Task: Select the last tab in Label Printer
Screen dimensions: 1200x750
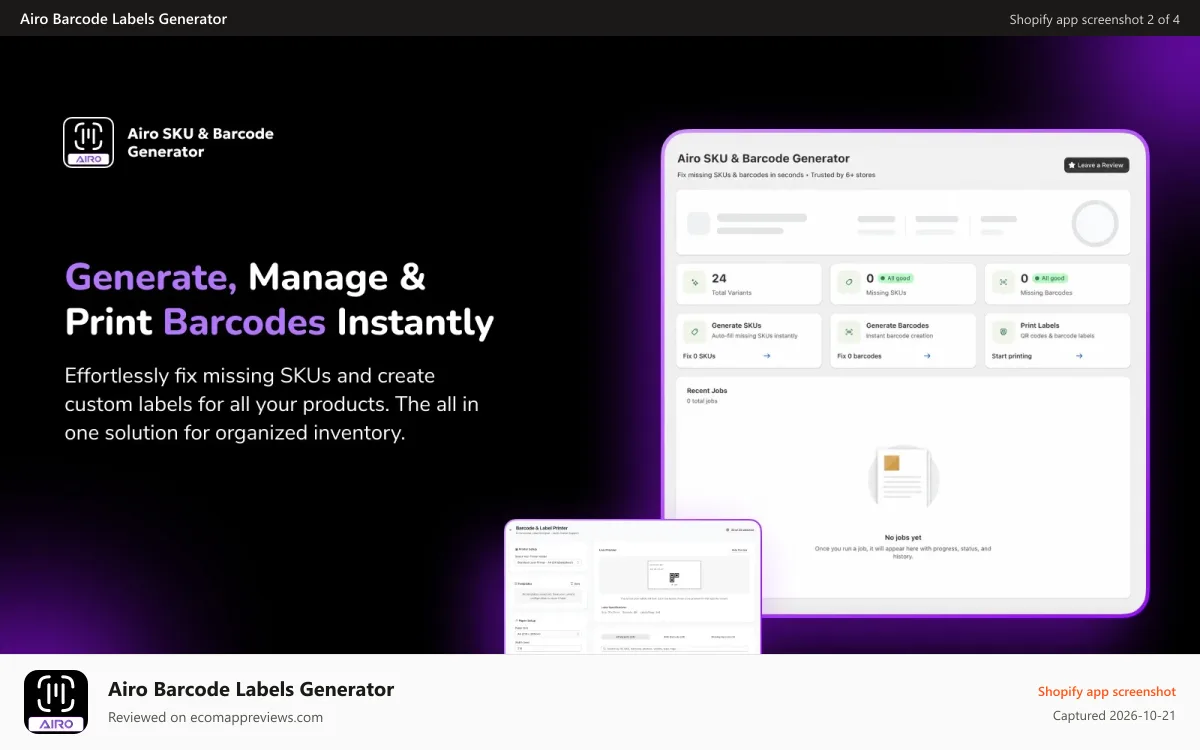Action: (723, 637)
